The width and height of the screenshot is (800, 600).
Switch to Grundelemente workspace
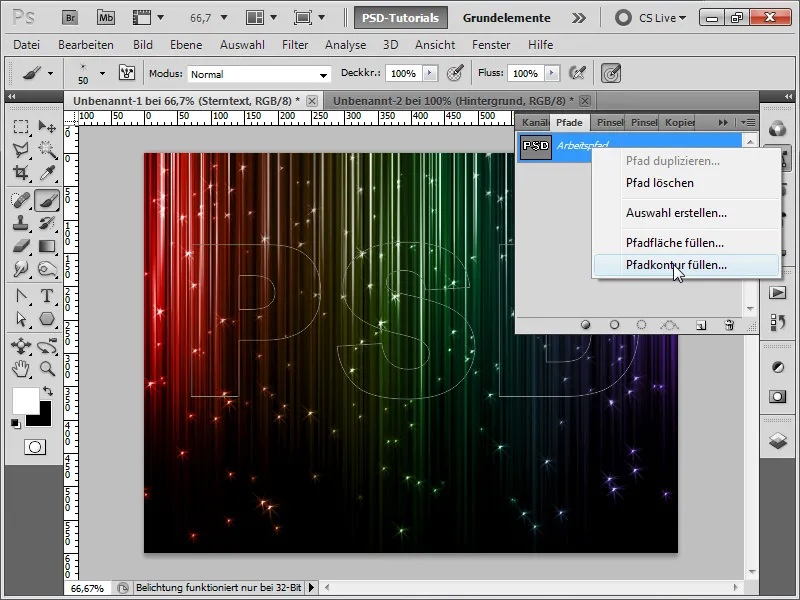click(506, 18)
